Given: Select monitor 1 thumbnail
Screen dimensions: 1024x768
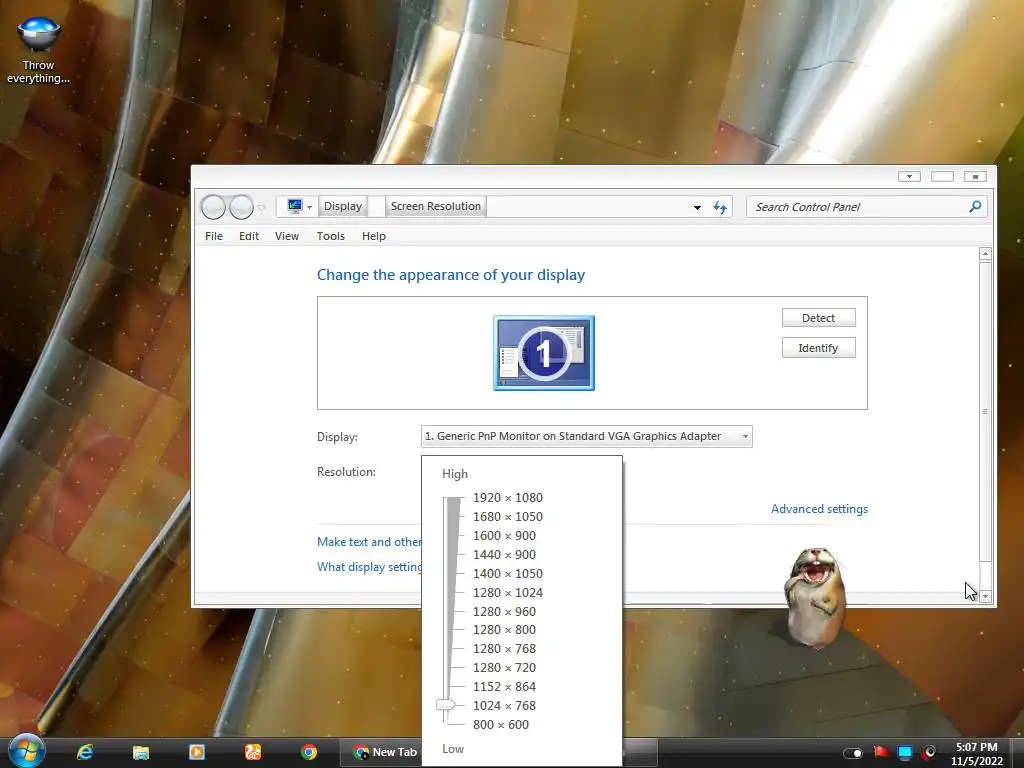Looking at the screenshot, I should pyautogui.click(x=544, y=353).
